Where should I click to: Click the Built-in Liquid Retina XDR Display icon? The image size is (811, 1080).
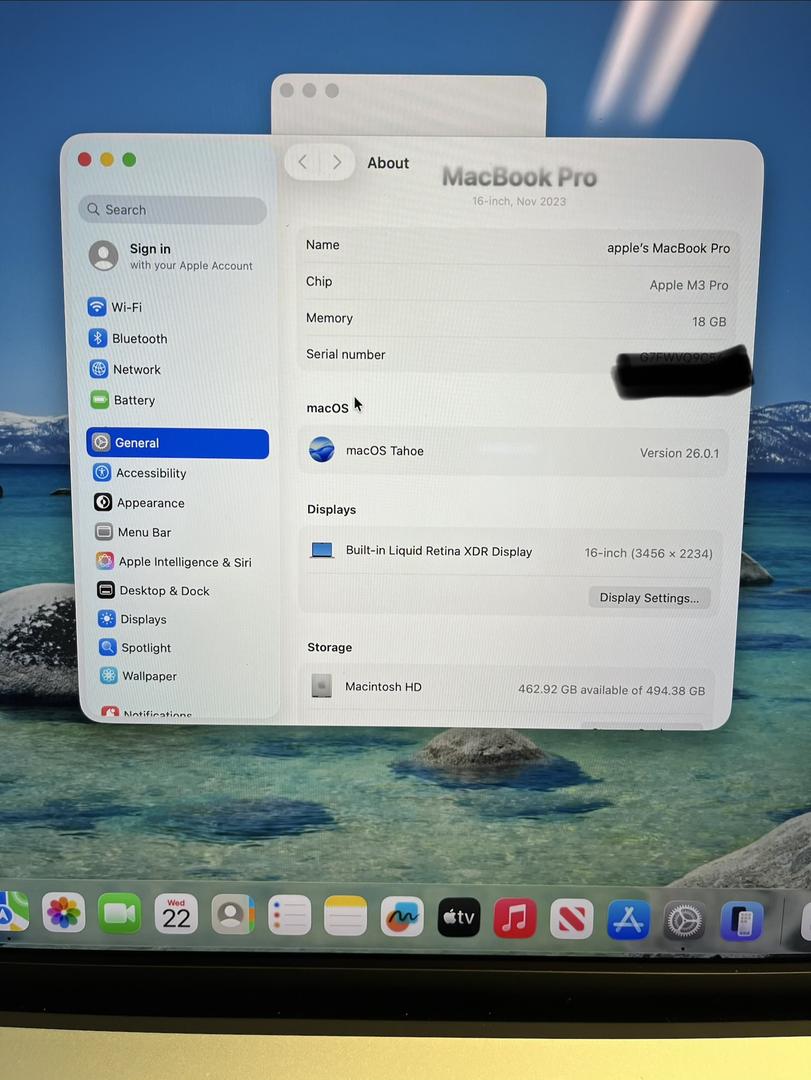tap(322, 550)
